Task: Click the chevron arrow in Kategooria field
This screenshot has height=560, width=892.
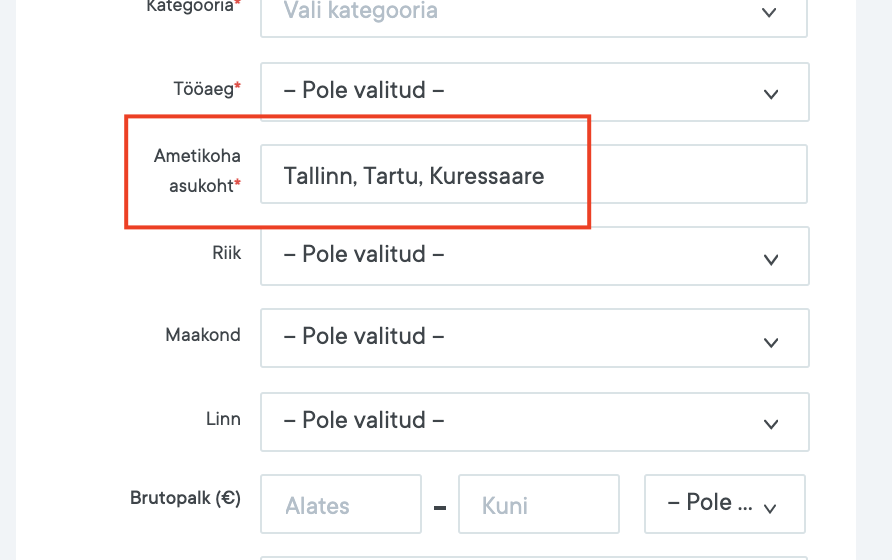Action: (769, 13)
